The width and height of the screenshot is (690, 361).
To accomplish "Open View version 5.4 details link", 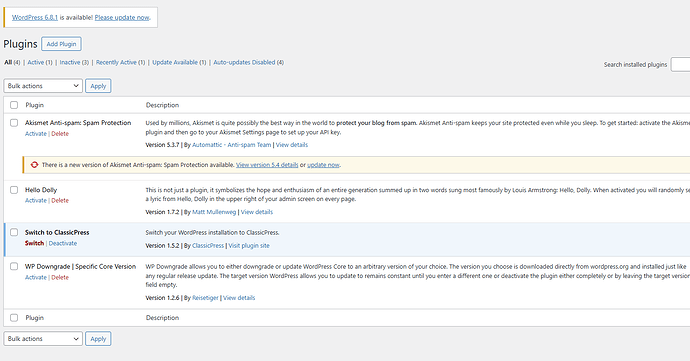I will 267,165.
